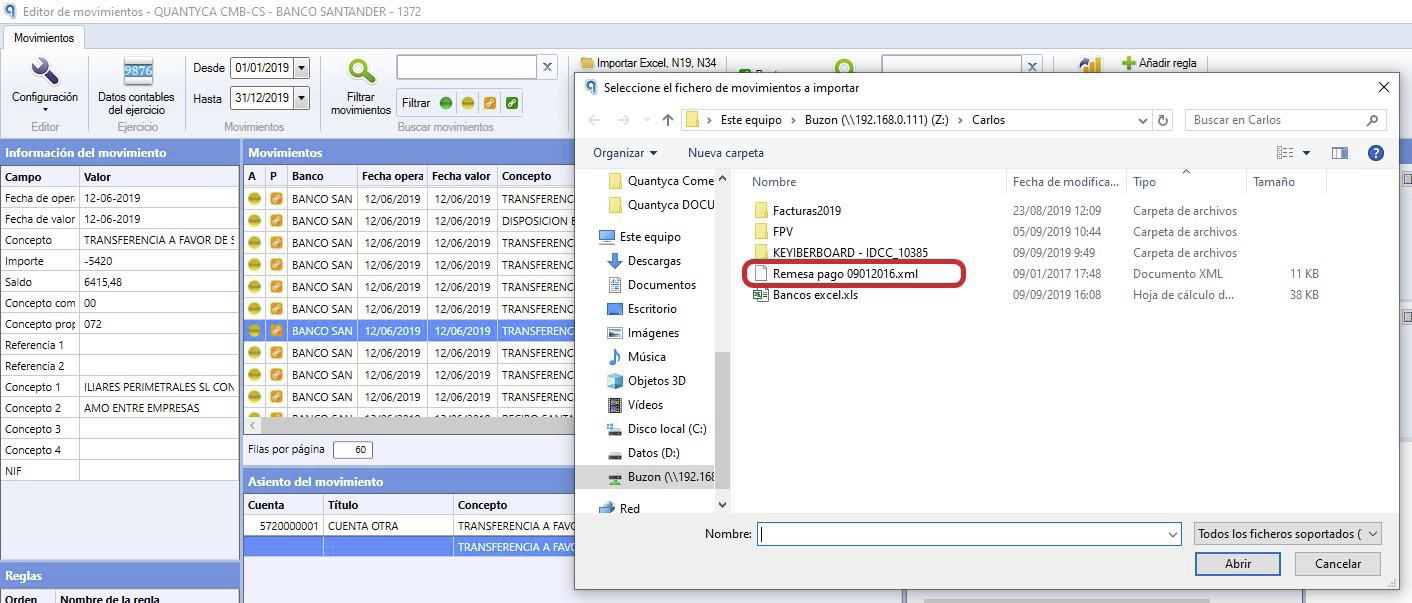Click the Abrir button
Image resolution: width=1412 pixels, height=603 pixels.
1238,564
